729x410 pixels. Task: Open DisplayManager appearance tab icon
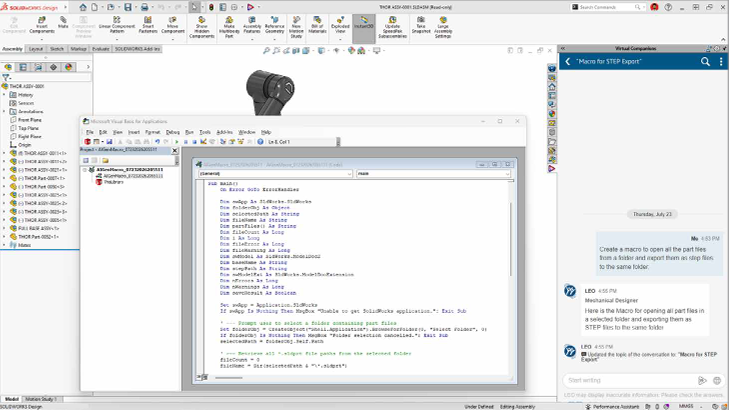(x=69, y=67)
